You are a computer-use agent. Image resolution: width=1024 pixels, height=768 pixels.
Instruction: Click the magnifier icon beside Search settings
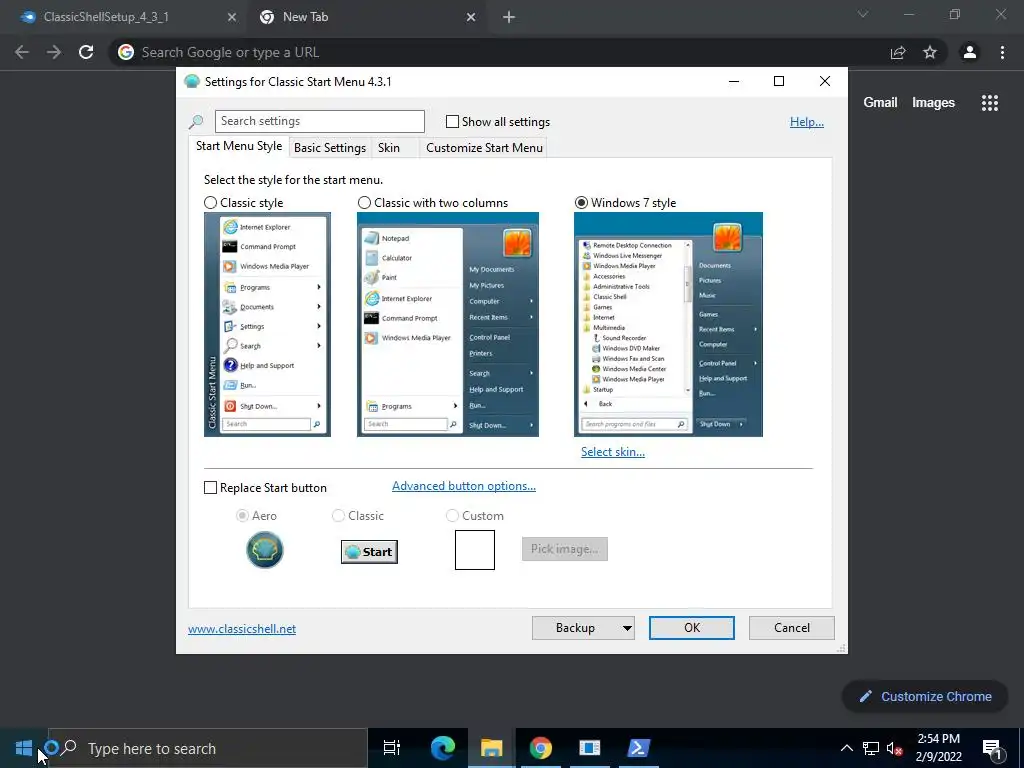pos(196,121)
